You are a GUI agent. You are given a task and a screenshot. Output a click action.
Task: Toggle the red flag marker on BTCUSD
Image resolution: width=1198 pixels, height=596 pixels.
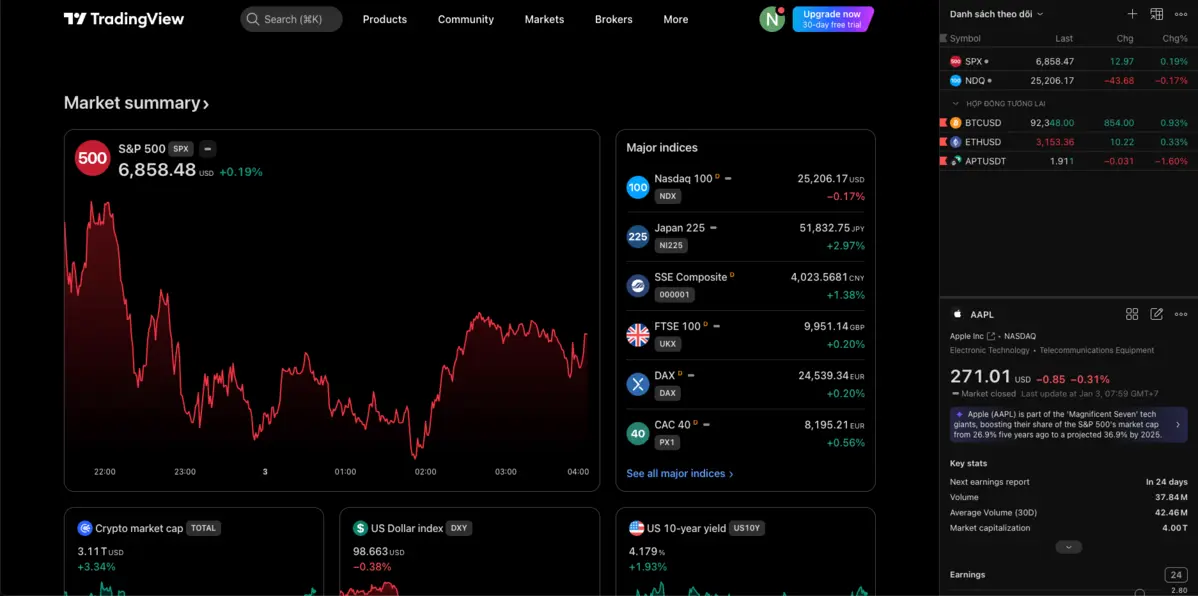pyautogui.click(x=942, y=122)
